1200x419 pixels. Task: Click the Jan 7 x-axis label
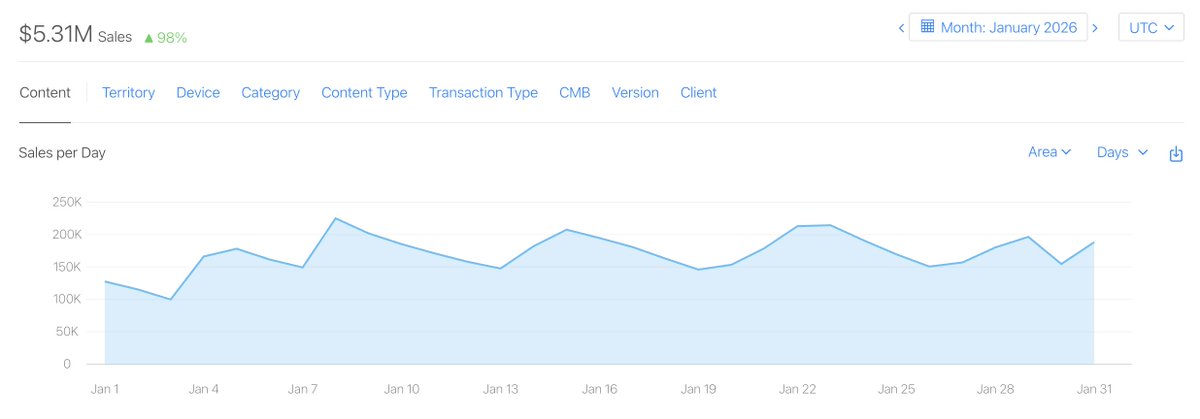click(302, 389)
